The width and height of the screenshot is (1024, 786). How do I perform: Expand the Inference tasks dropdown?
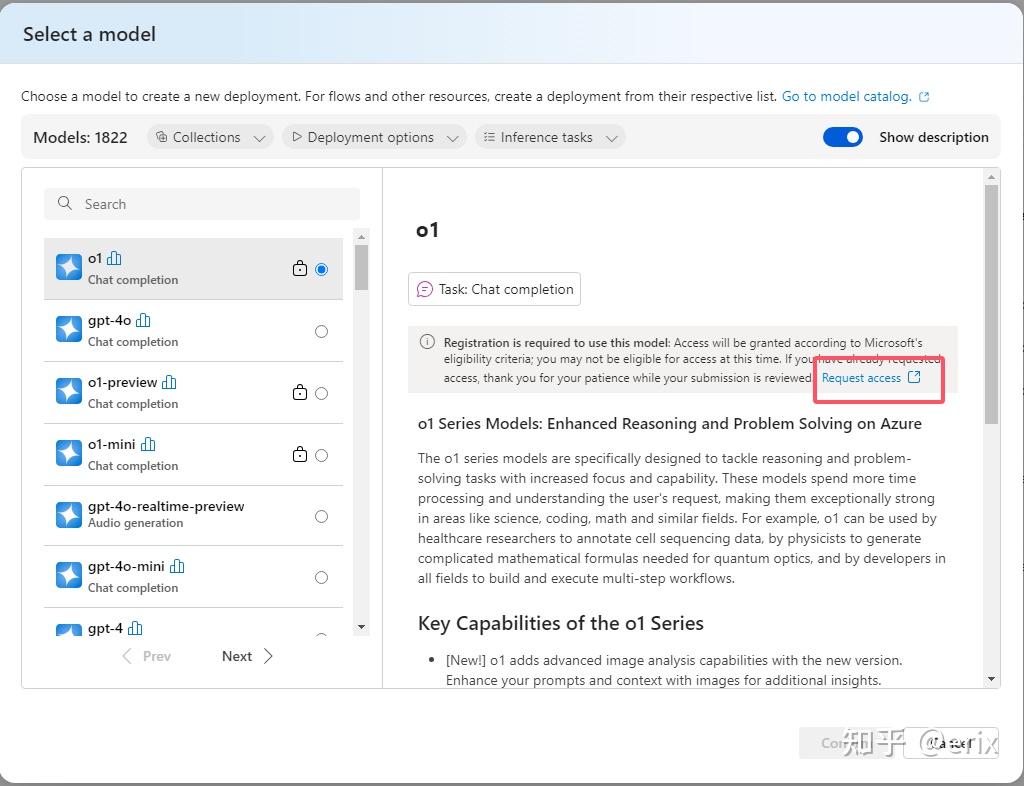coord(550,137)
